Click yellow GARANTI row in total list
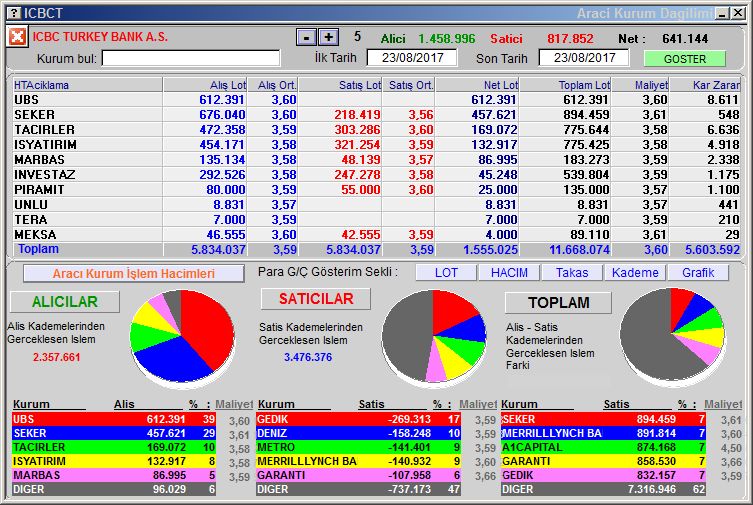Screen dimensions: 753x505 [x=603, y=461]
